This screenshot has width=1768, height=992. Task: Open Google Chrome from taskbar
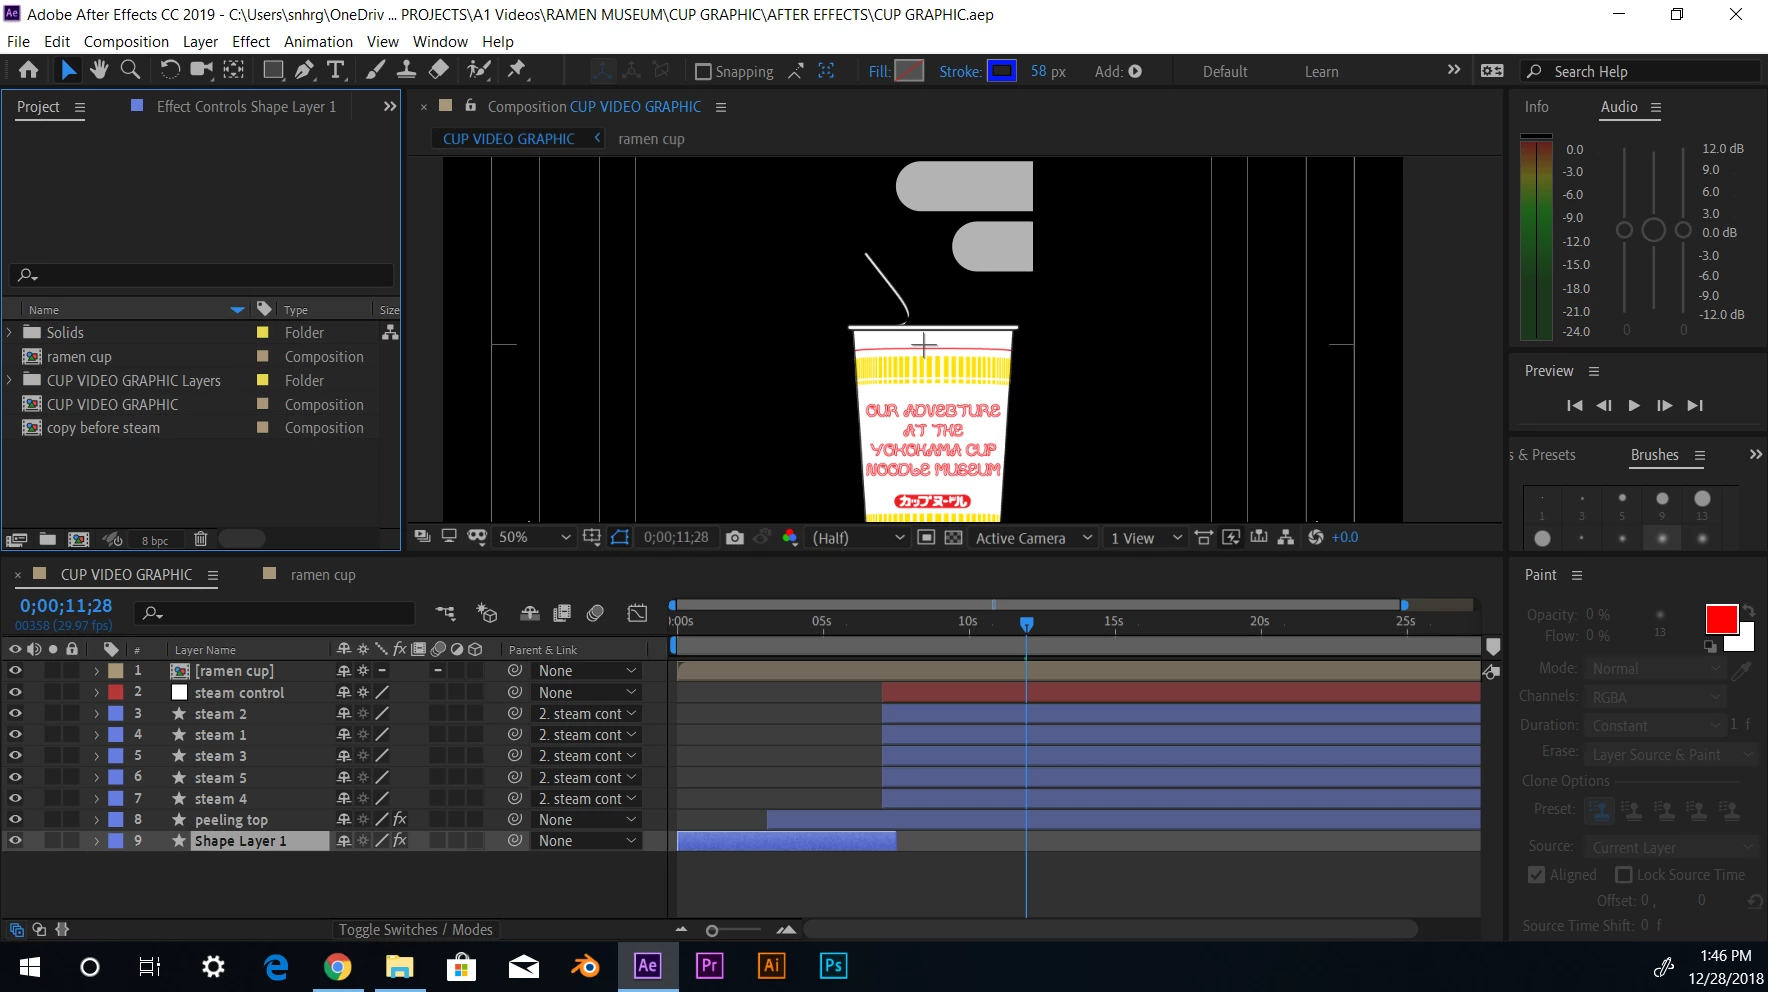(338, 967)
